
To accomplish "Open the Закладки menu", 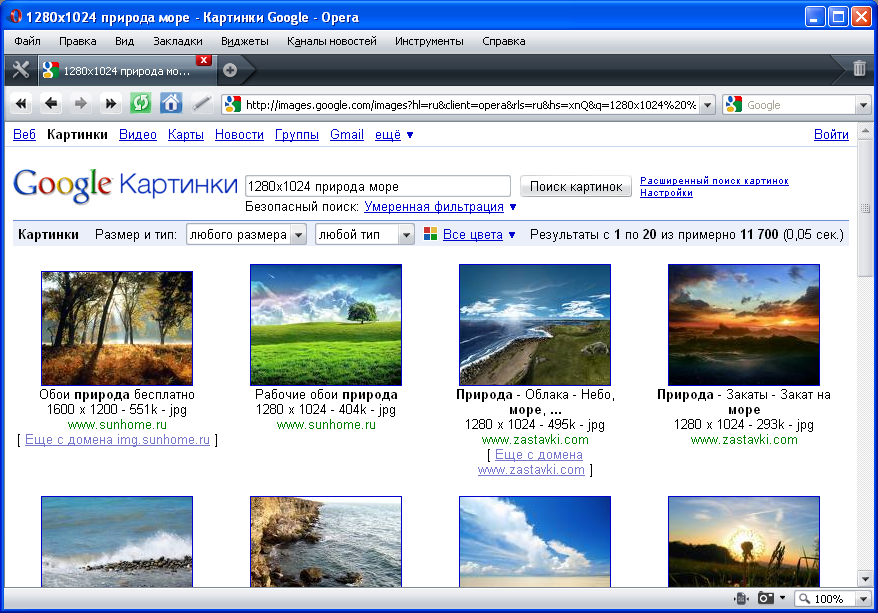I will pos(178,41).
